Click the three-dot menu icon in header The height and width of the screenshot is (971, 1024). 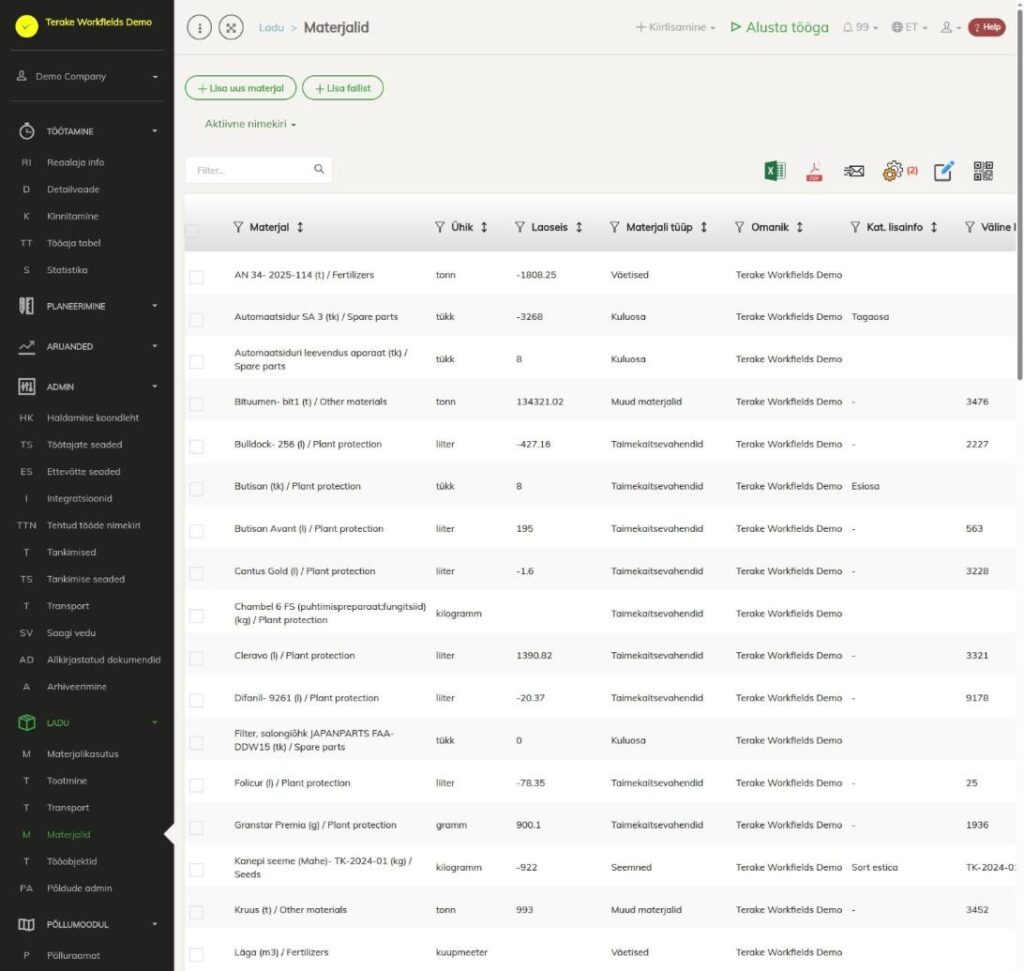click(199, 27)
